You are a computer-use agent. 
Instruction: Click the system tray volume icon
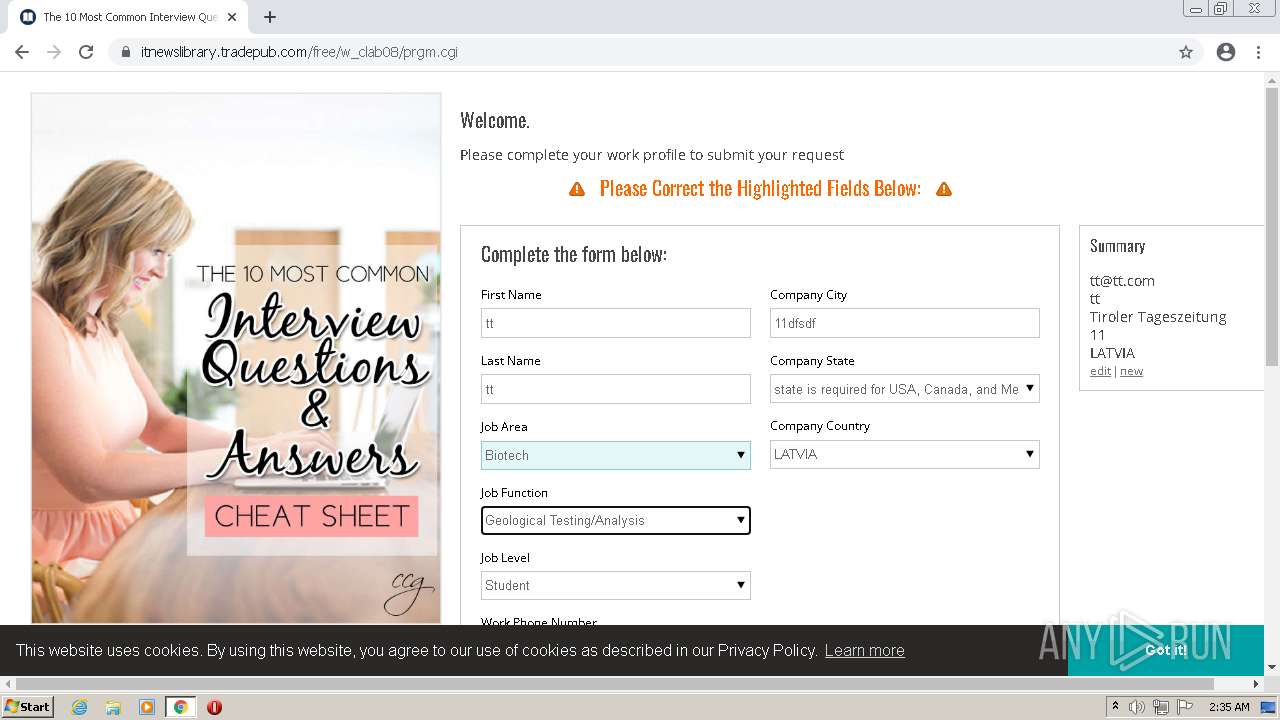point(1137,707)
